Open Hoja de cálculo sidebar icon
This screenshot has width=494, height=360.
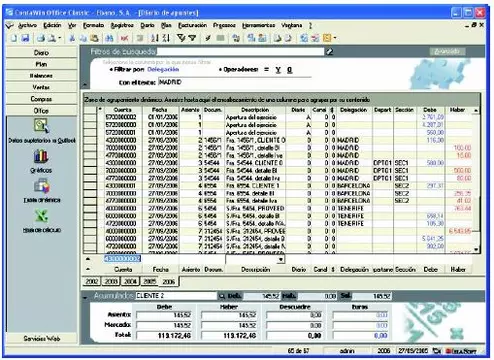(x=42, y=221)
